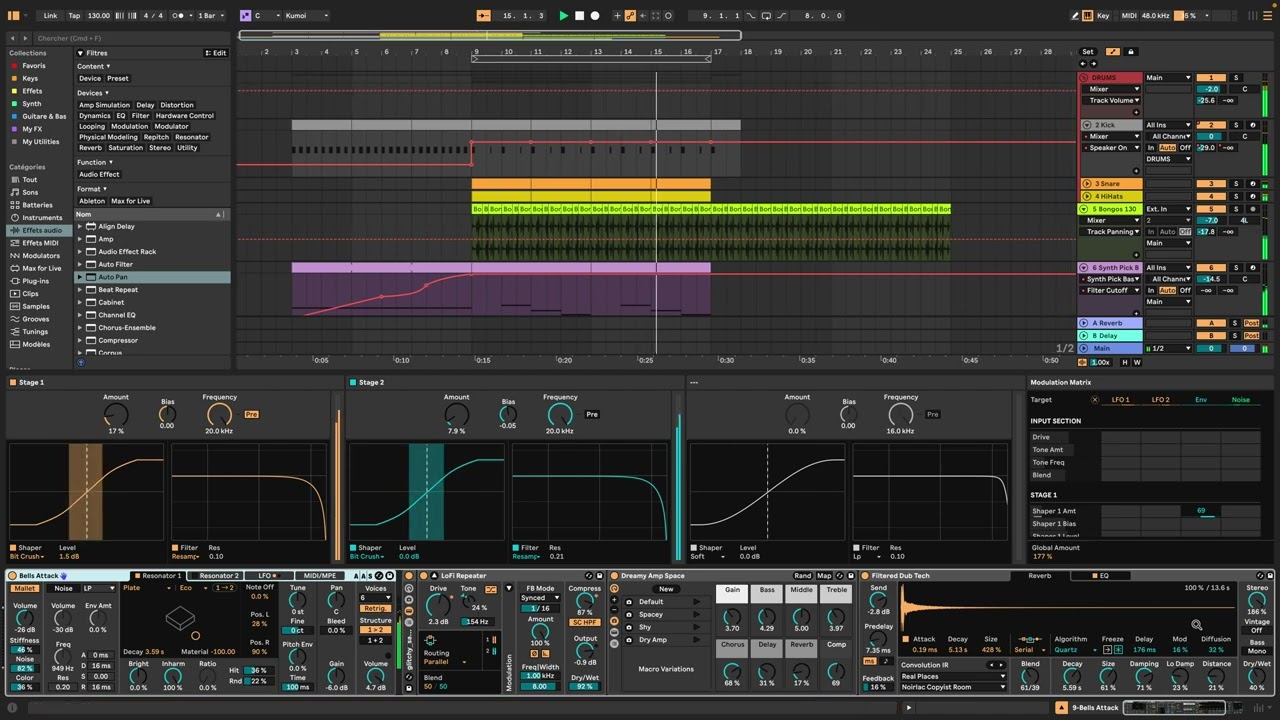The image size is (1280, 720).
Task: Set 2 Kick monitor to In
Action: [1151, 147]
